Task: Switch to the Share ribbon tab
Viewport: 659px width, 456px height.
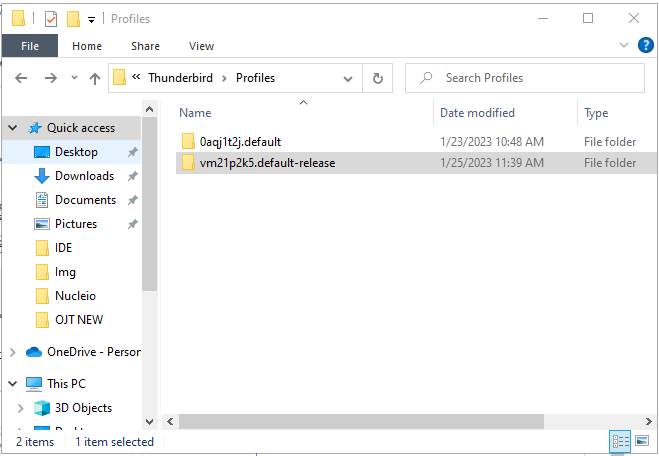Action: click(145, 46)
